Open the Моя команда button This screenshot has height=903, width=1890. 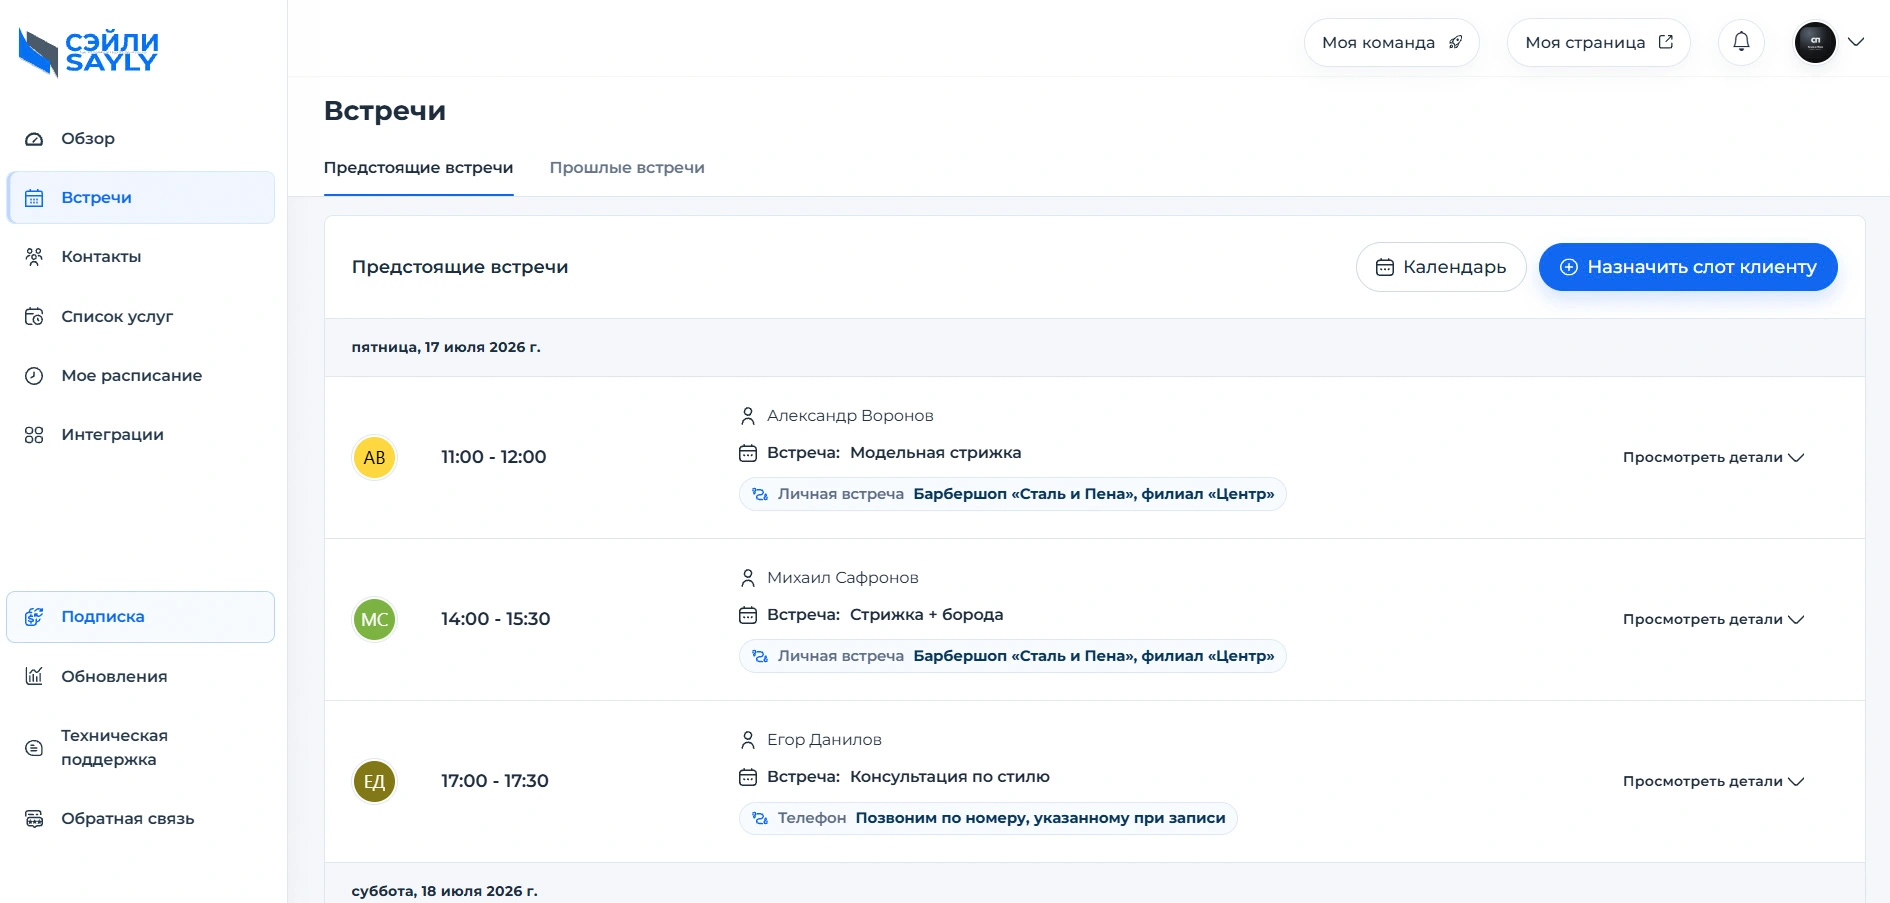point(1392,43)
